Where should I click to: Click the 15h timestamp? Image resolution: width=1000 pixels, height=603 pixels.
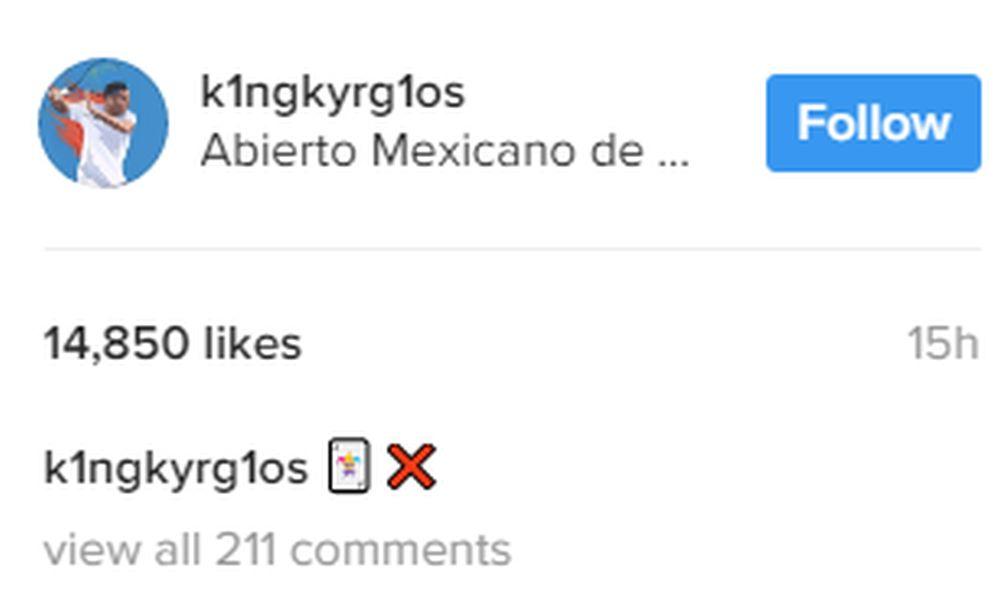tap(943, 344)
